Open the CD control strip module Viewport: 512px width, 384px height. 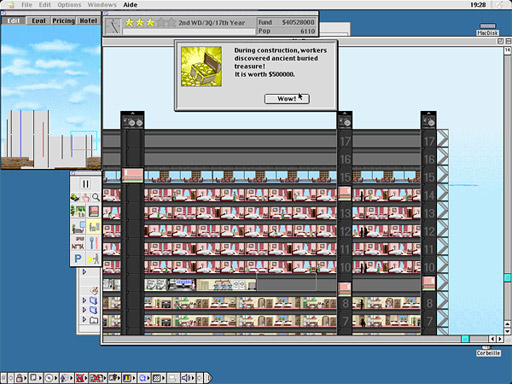pos(50,378)
